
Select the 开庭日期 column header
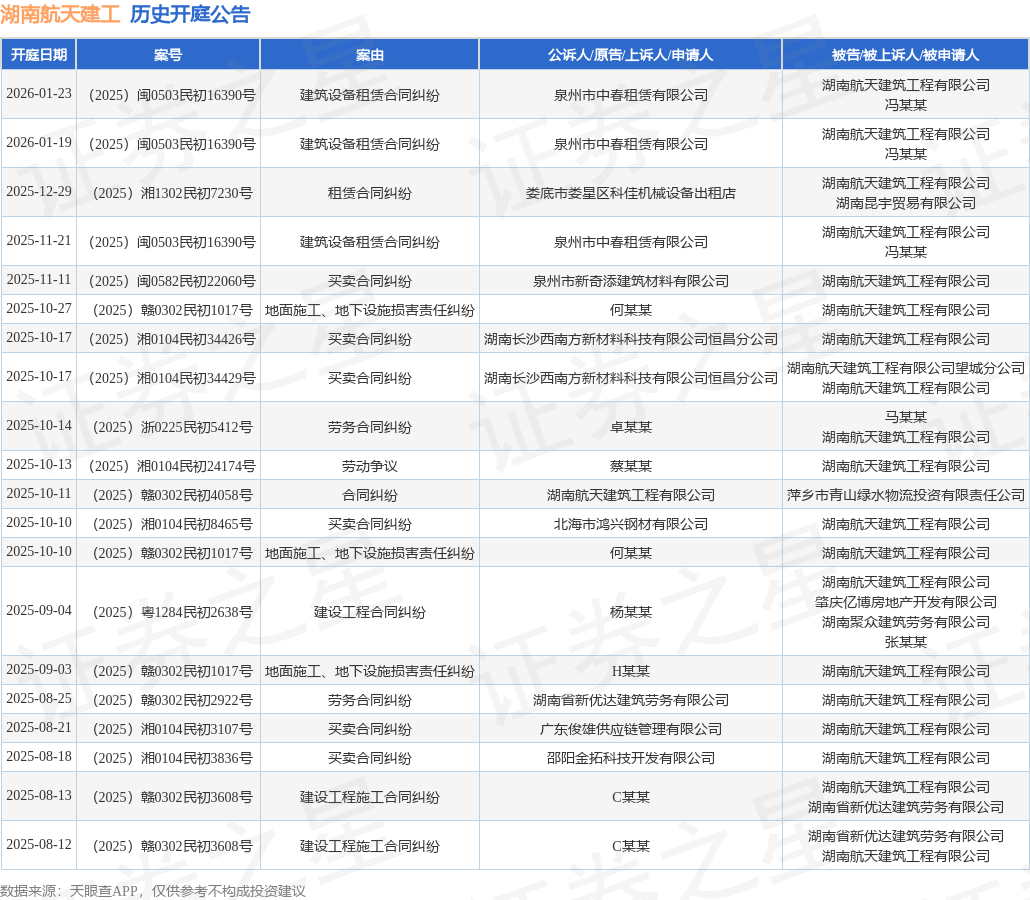39,55
